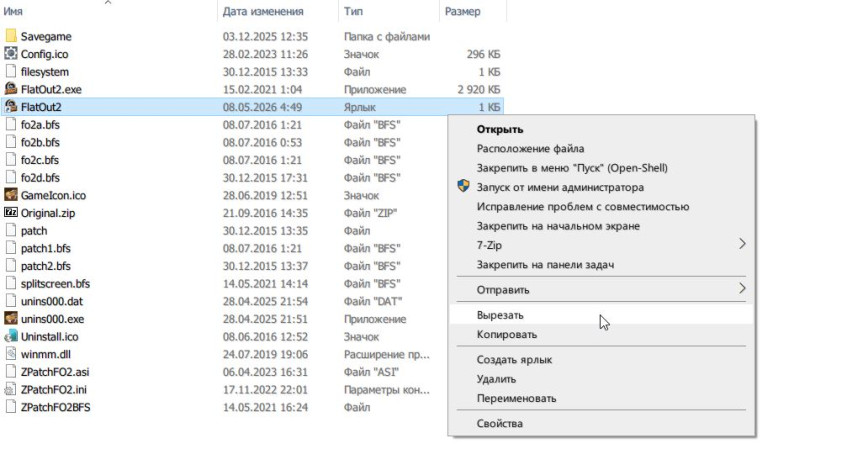
Task: Click the Uninstall.ico file icon
Action: point(11,336)
